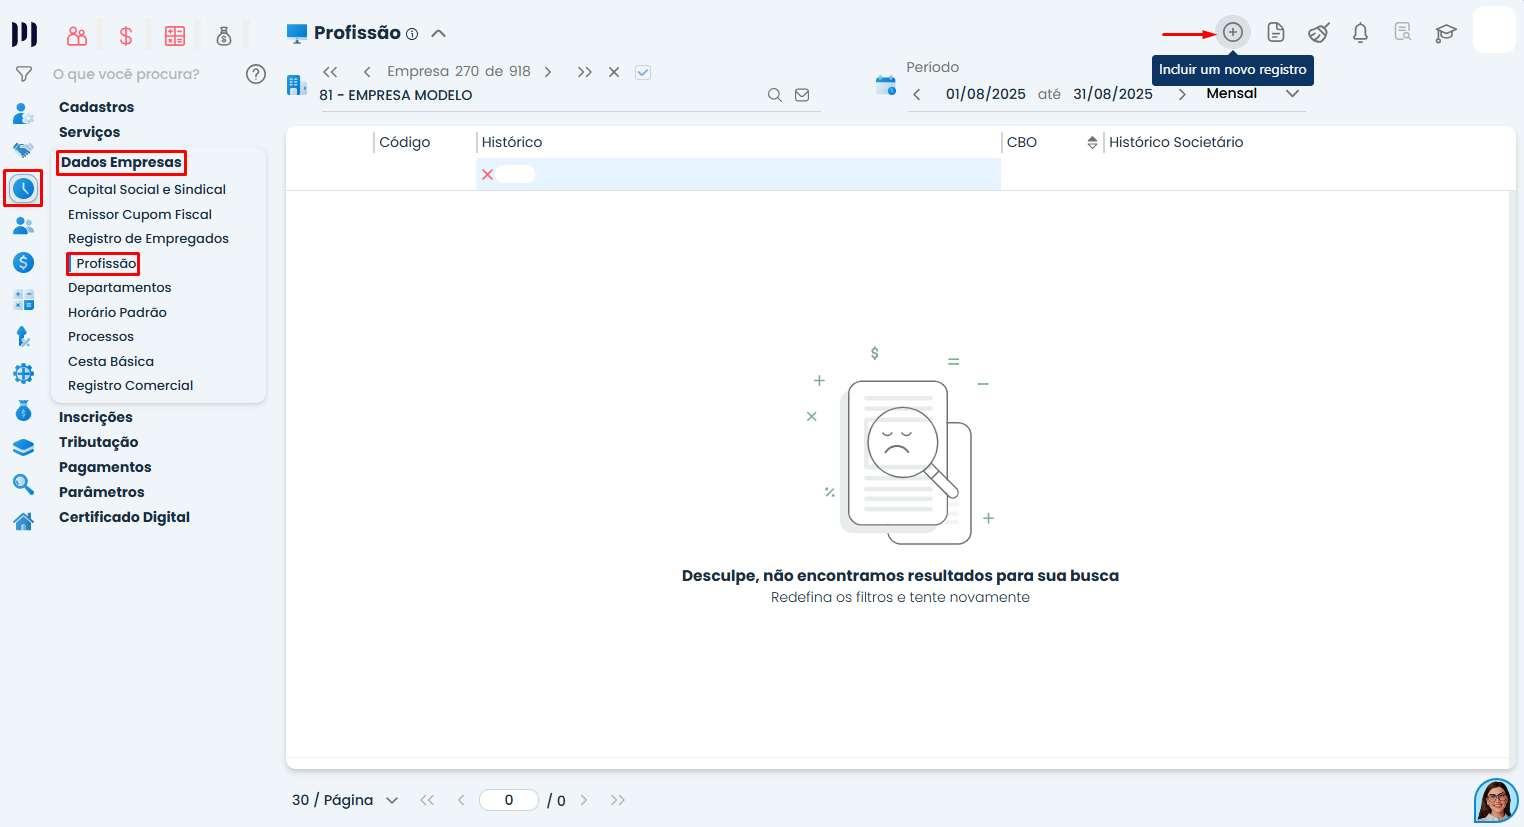Expand the Cadastros menu
Screen dimensions: 1524x827
point(96,107)
